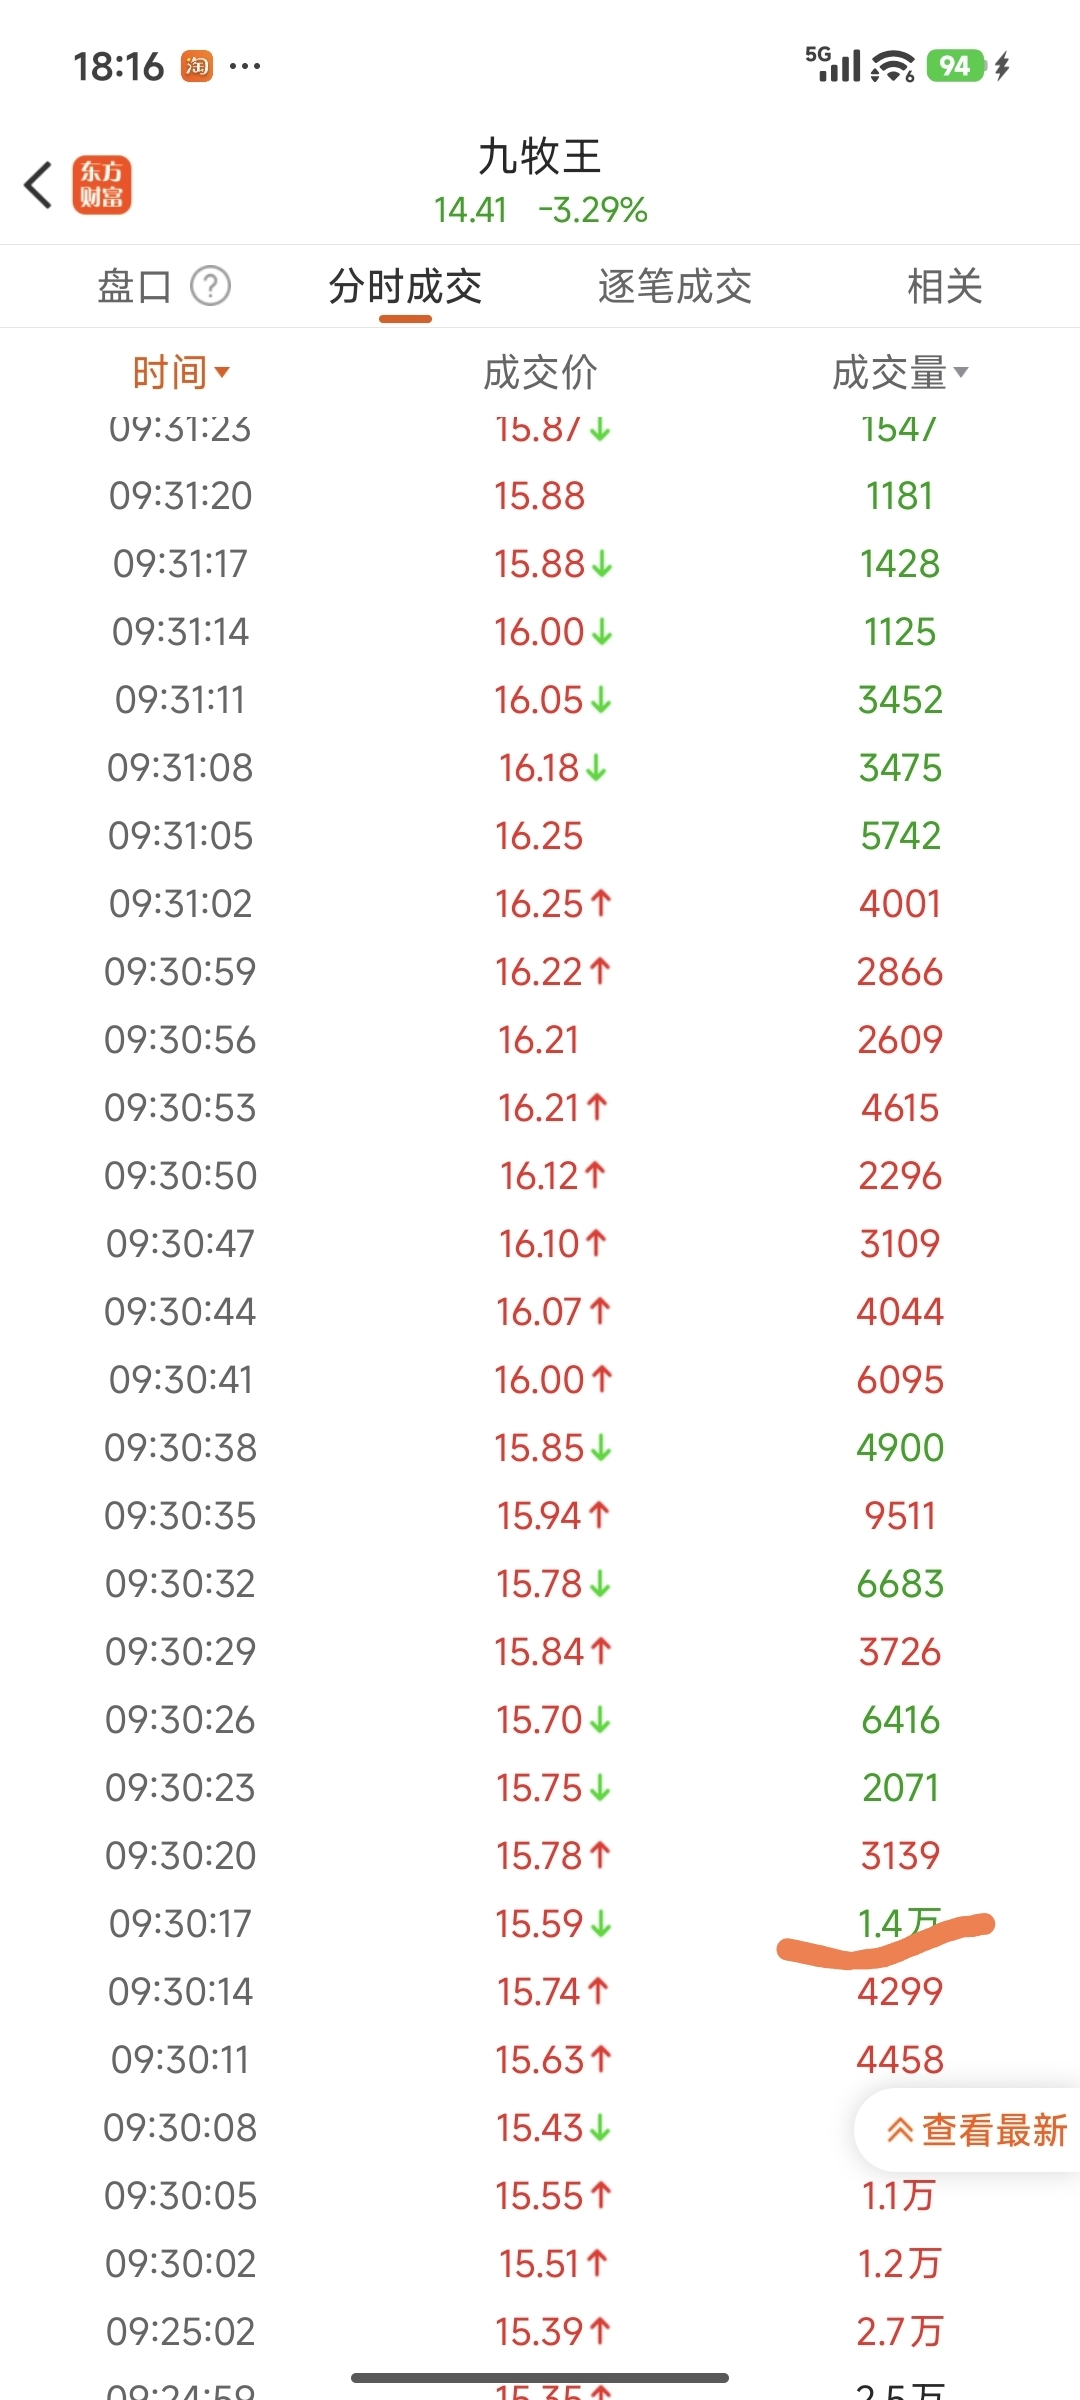The height and width of the screenshot is (2400, 1080).
Task: Open the 相关 tab
Action: click(x=945, y=286)
